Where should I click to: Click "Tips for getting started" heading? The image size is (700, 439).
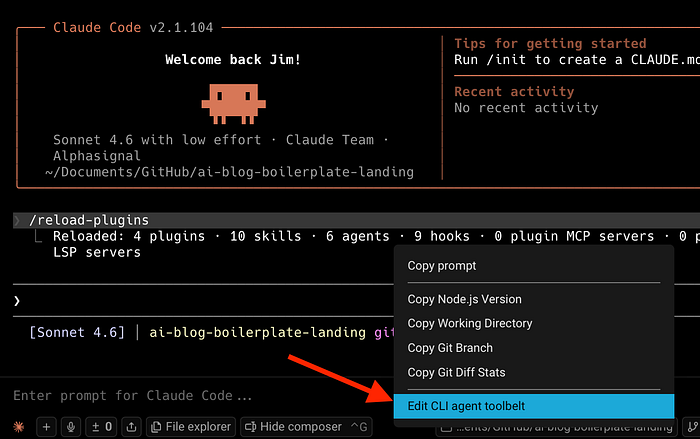(x=550, y=43)
